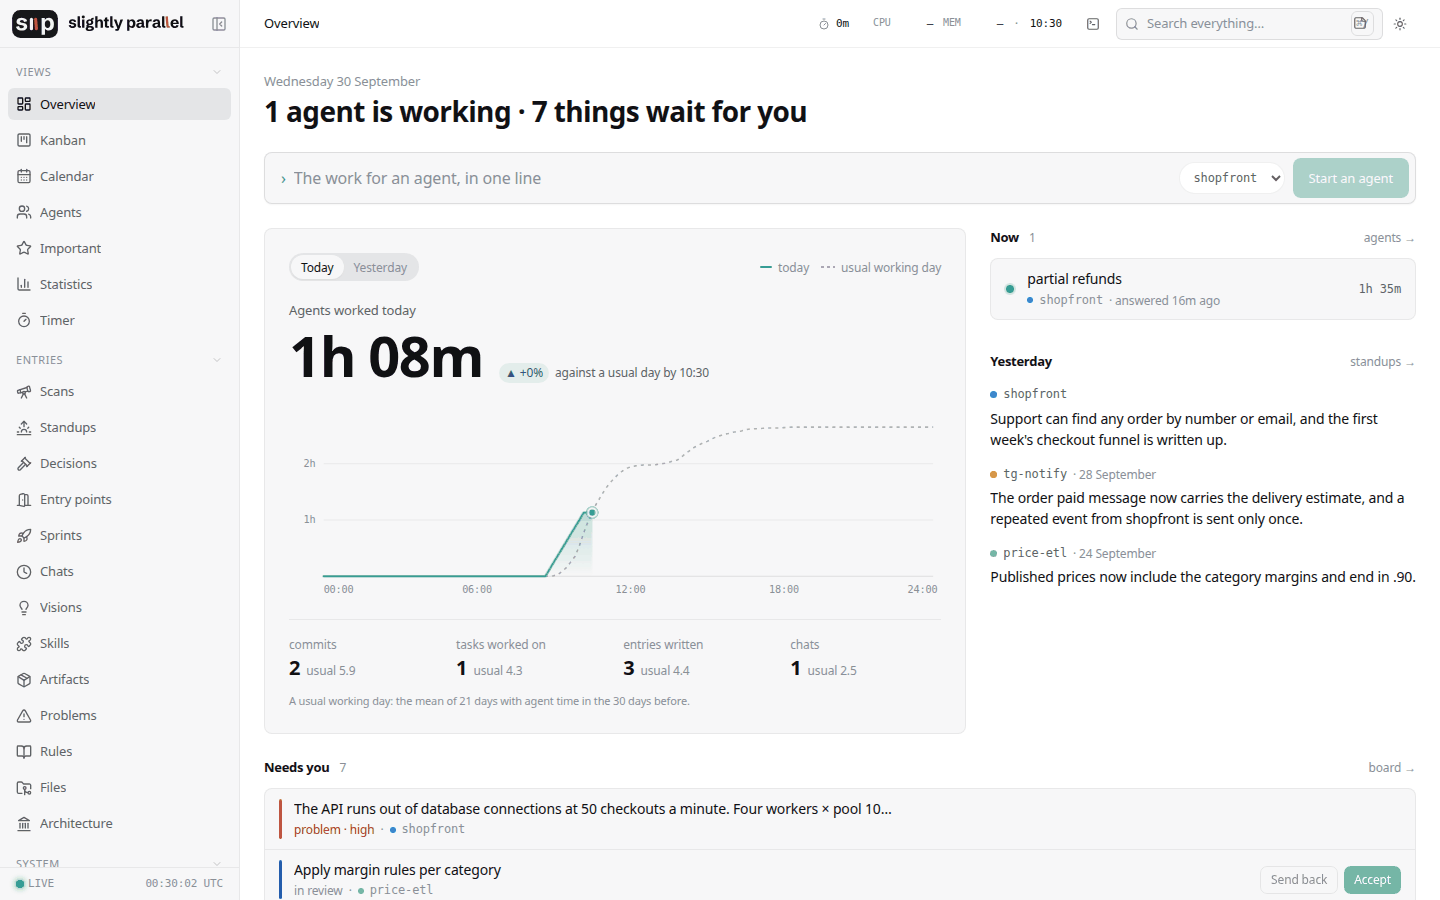Open Skills entries
This screenshot has width=1440, height=900.
click(119, 643)
